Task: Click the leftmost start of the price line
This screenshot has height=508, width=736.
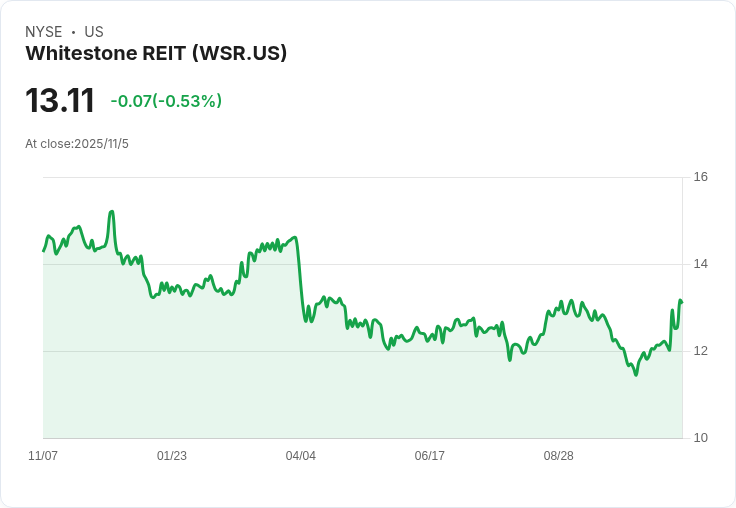Action: point(43,250)
